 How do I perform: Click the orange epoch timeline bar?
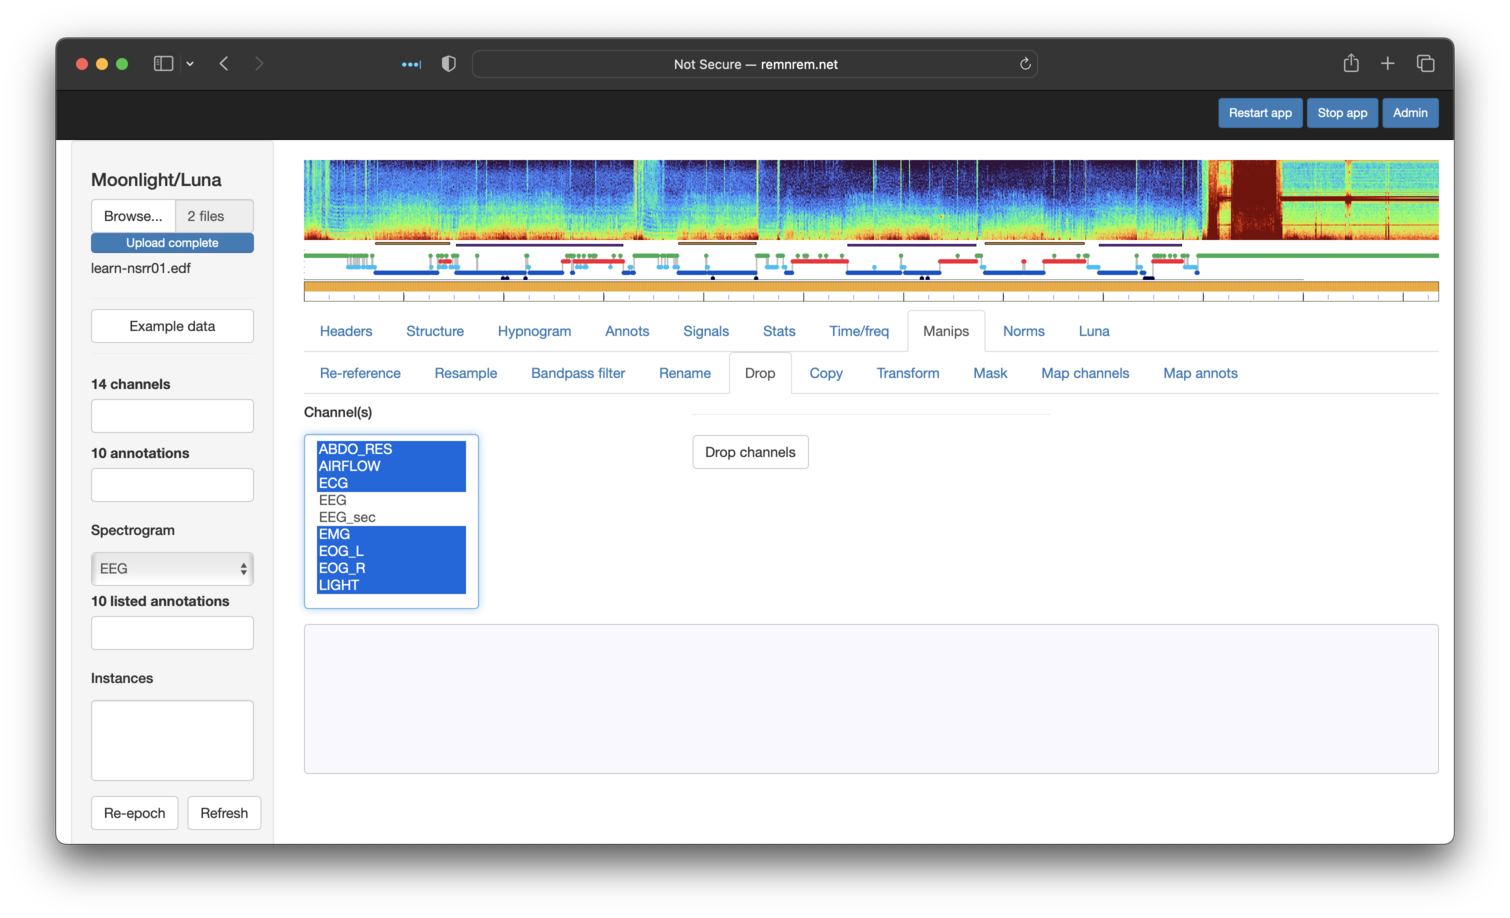pos(870,287)
